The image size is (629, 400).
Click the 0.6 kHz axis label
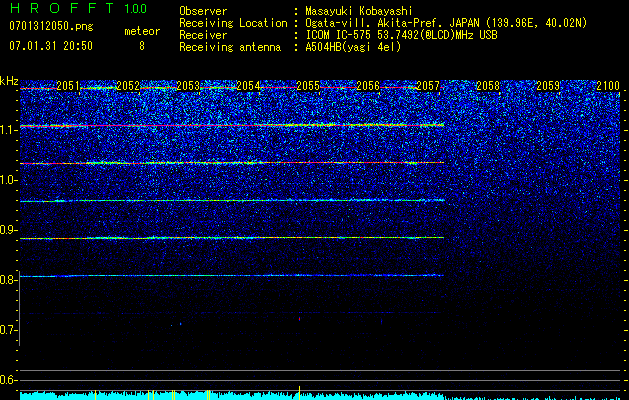pyautogui.click(x=9, y=380)
